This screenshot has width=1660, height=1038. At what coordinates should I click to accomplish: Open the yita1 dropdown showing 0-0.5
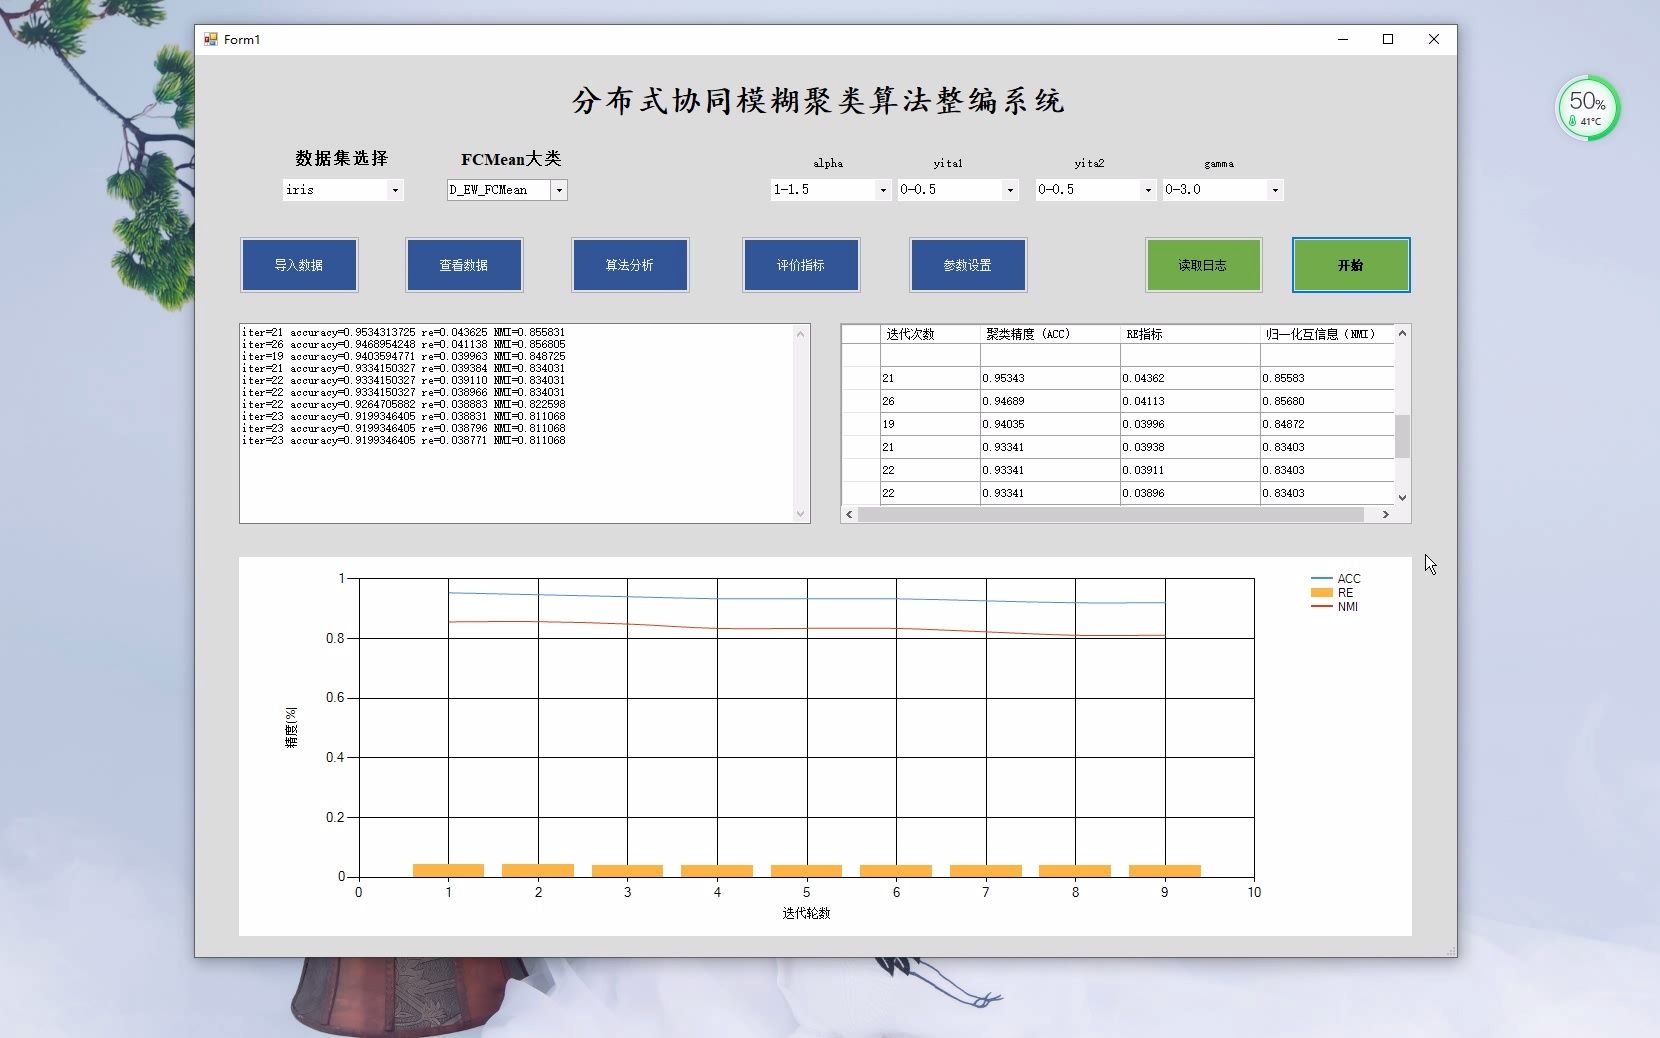point(1010,190)
